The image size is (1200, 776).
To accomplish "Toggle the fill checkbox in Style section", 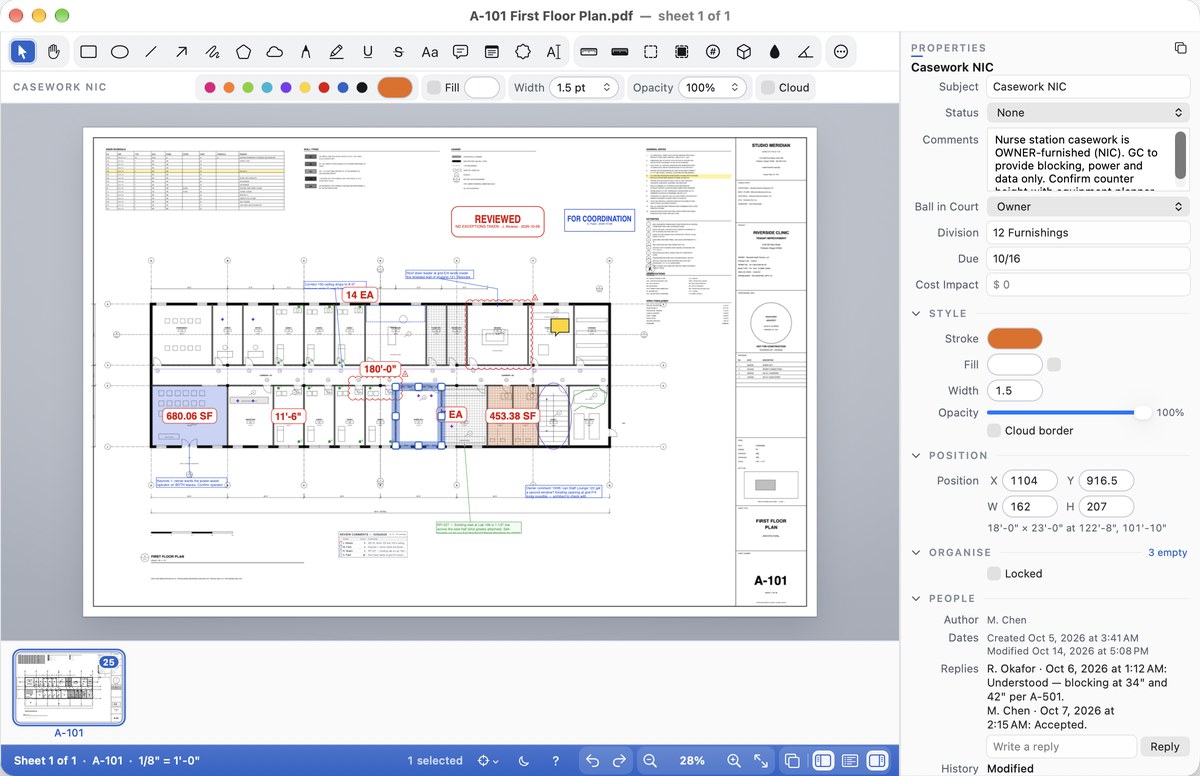I will click(1054, 365).
